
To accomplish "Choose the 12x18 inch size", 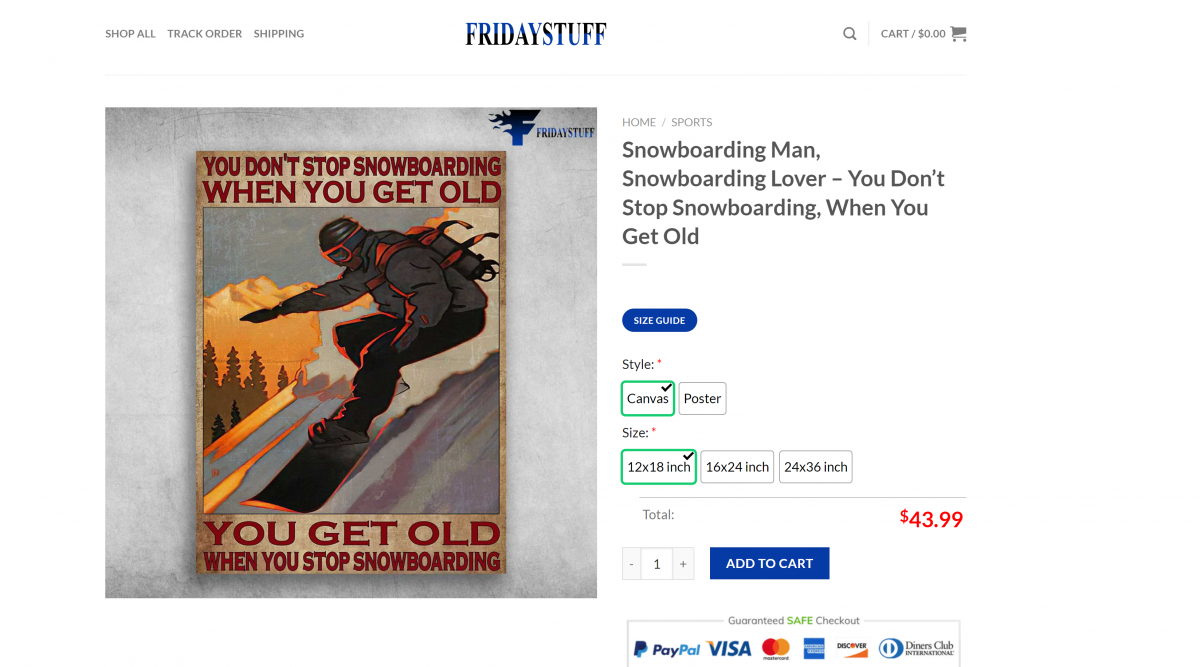I will (658, 467).
